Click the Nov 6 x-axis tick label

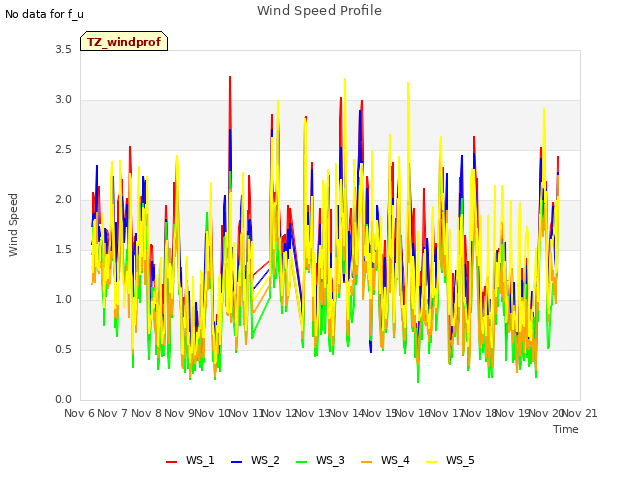pyautogui.click(x=79, y=413)
